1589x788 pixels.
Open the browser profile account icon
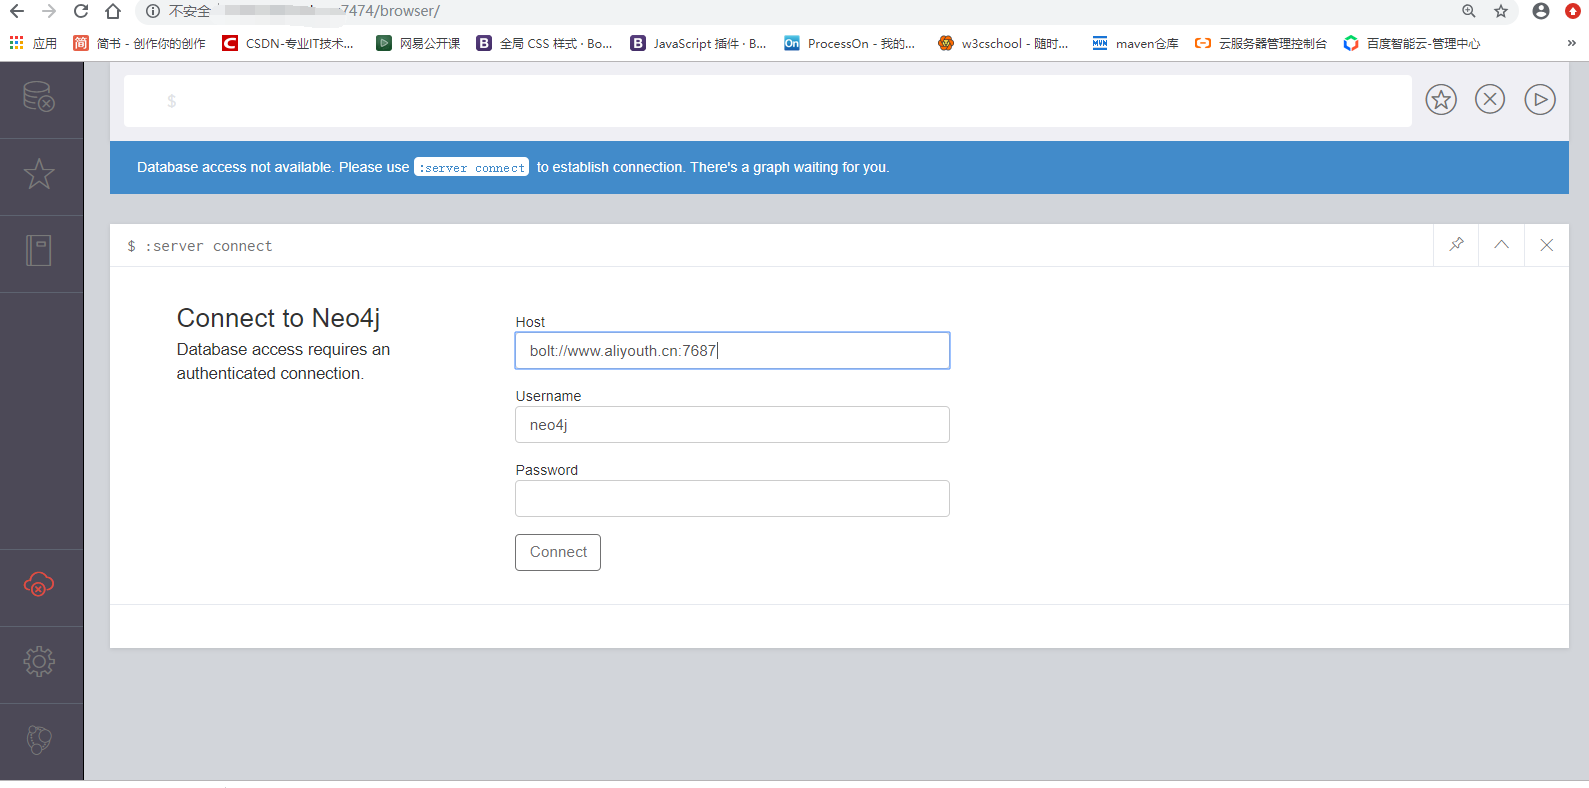[1541, 11]
